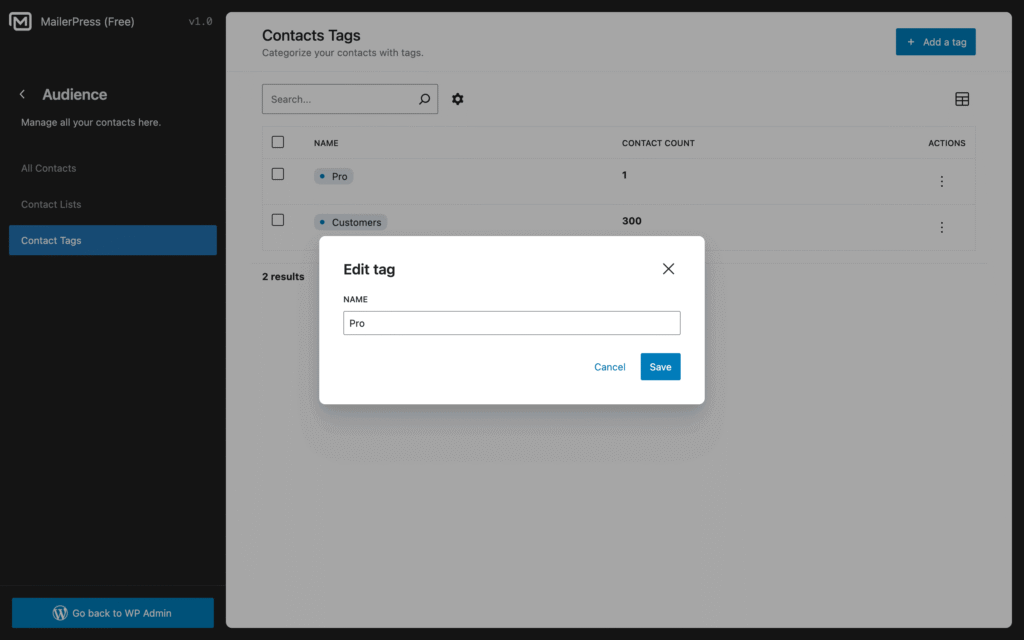Click the plus icon inside Add a tag
The height and width of the screenshot is (640, 1024).
[911, 41]
